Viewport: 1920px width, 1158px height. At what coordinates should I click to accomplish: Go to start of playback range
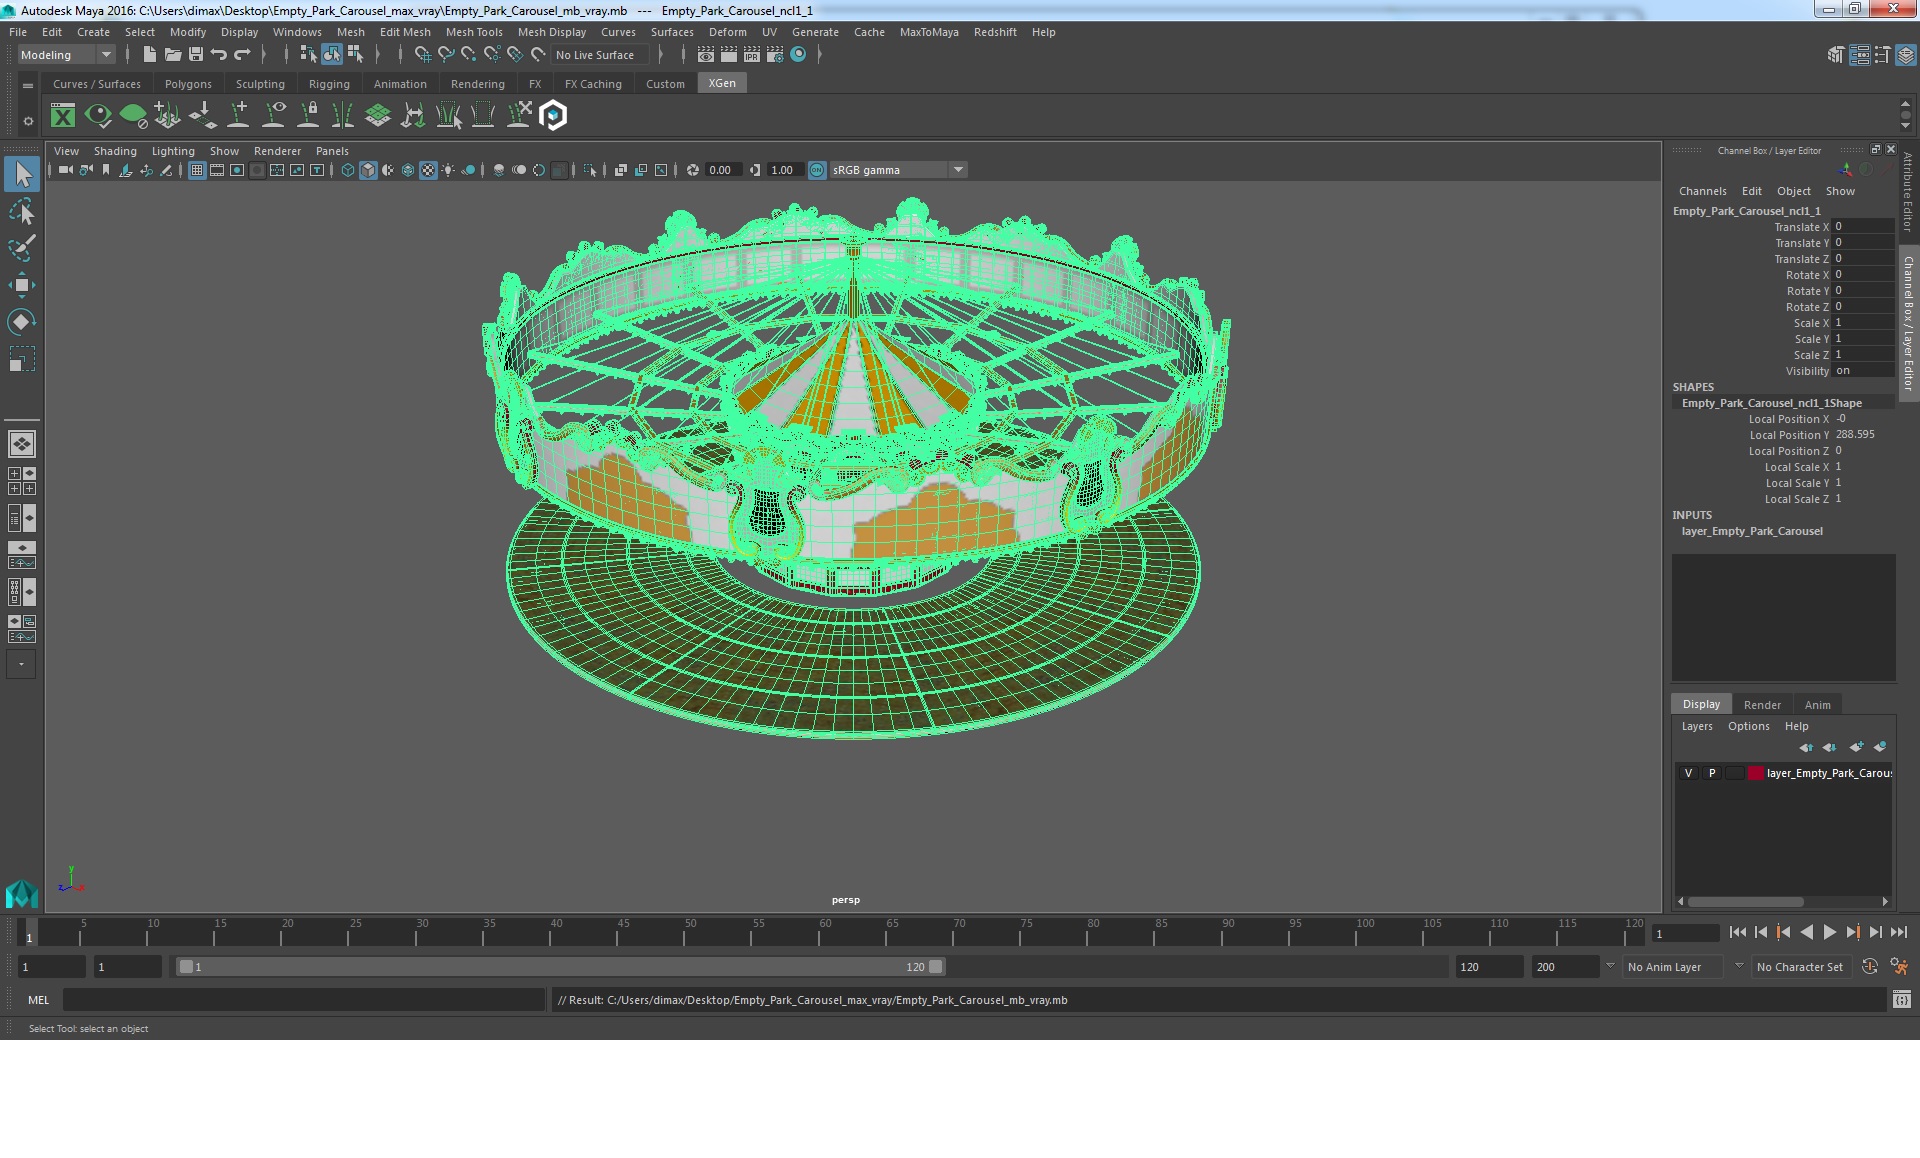[1737, 932]
